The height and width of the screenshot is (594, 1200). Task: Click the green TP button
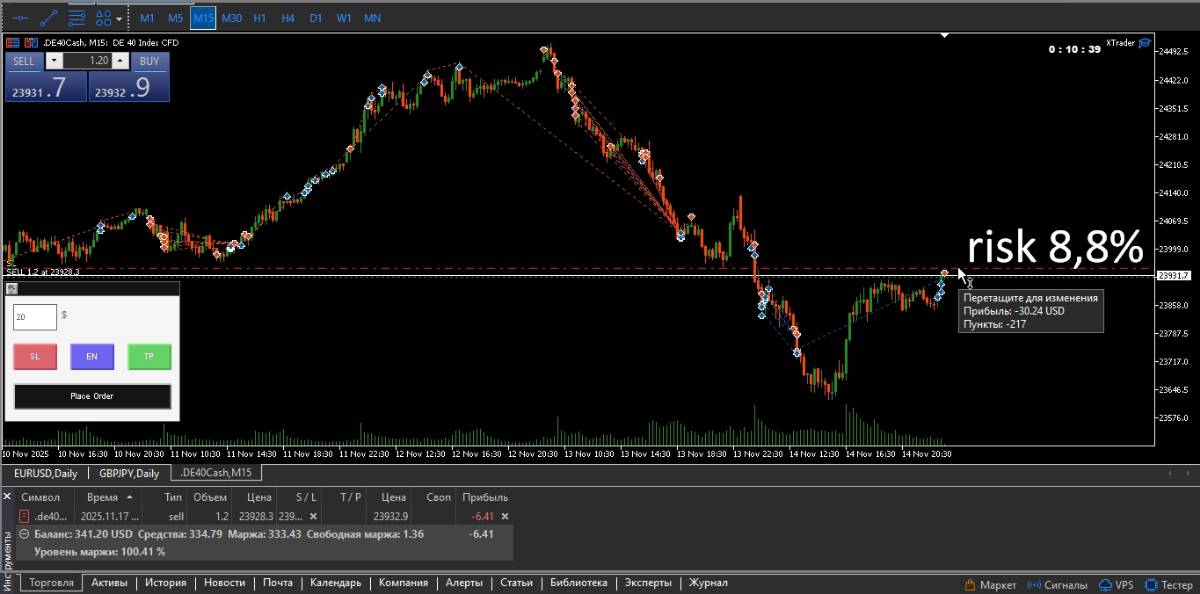tap(149, 356)
